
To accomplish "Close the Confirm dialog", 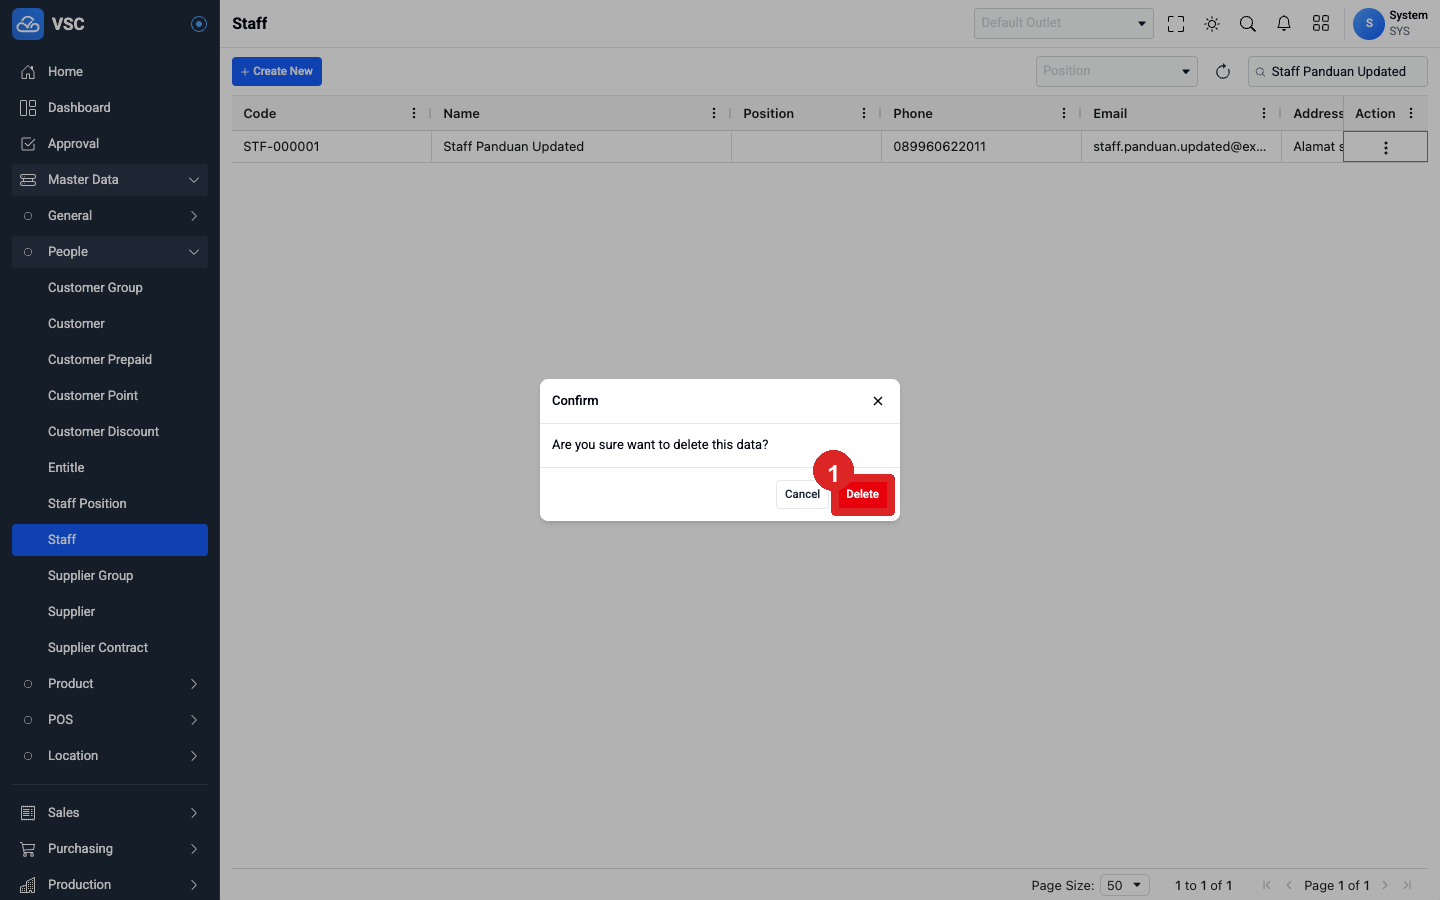I will [878, 401].
